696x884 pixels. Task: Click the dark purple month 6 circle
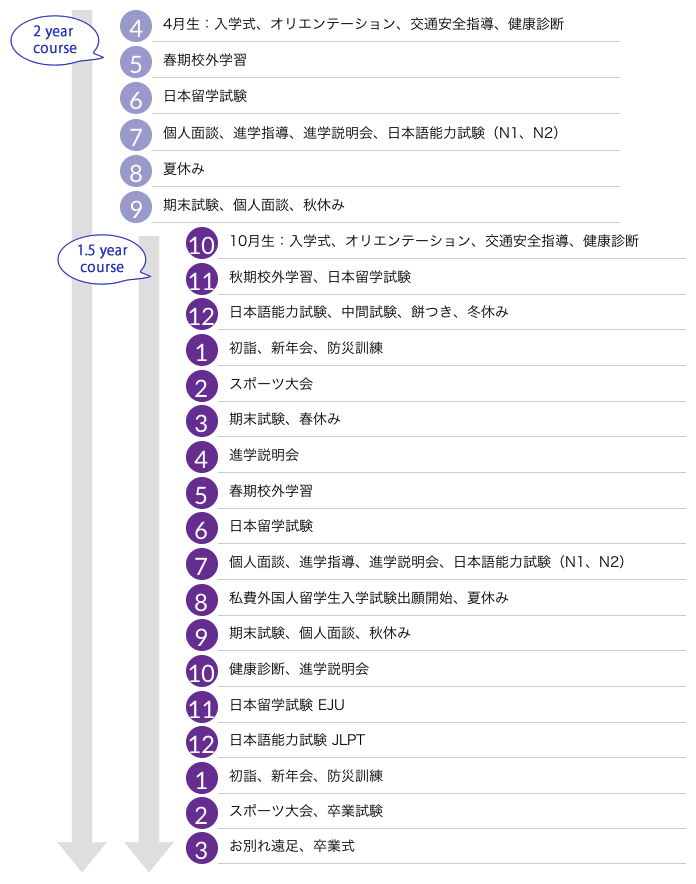202,529
